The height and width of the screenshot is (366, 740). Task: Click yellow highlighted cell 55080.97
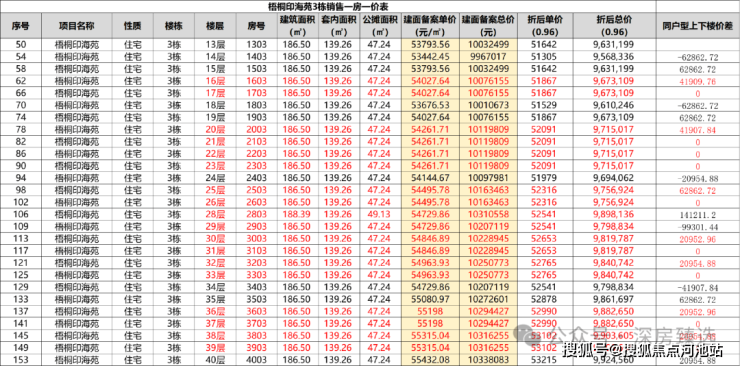pyautogui.click(x=430, y=299)
